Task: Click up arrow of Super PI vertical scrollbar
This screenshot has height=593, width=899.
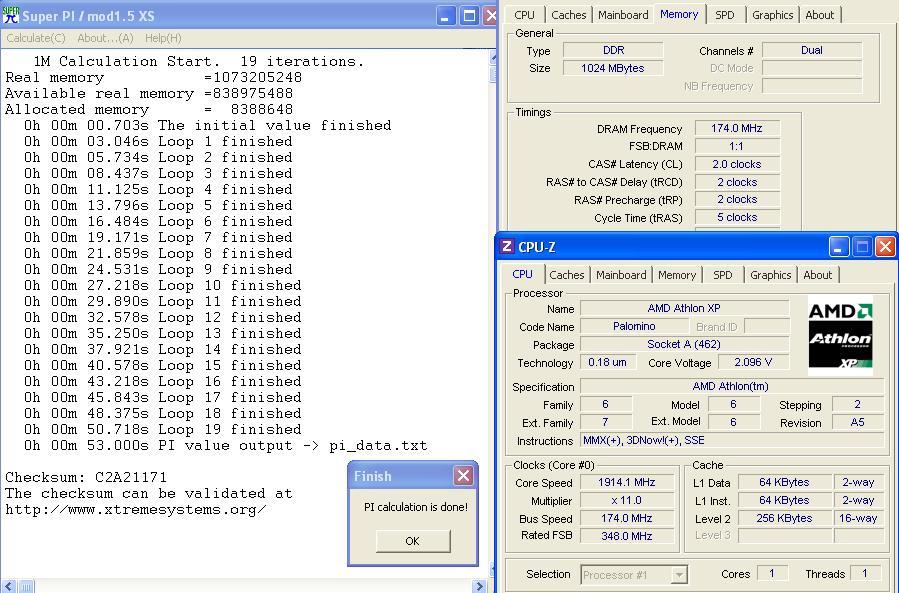Action: [x=493, y=57]
